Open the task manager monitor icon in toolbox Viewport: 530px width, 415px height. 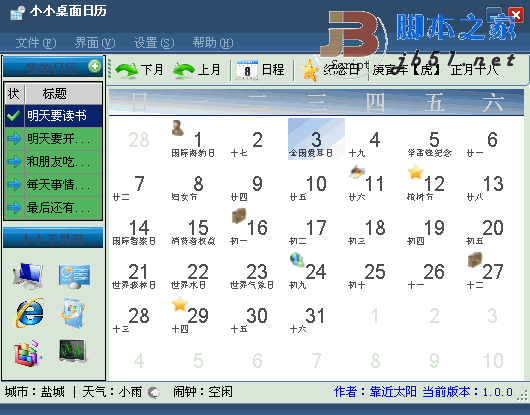73,351
